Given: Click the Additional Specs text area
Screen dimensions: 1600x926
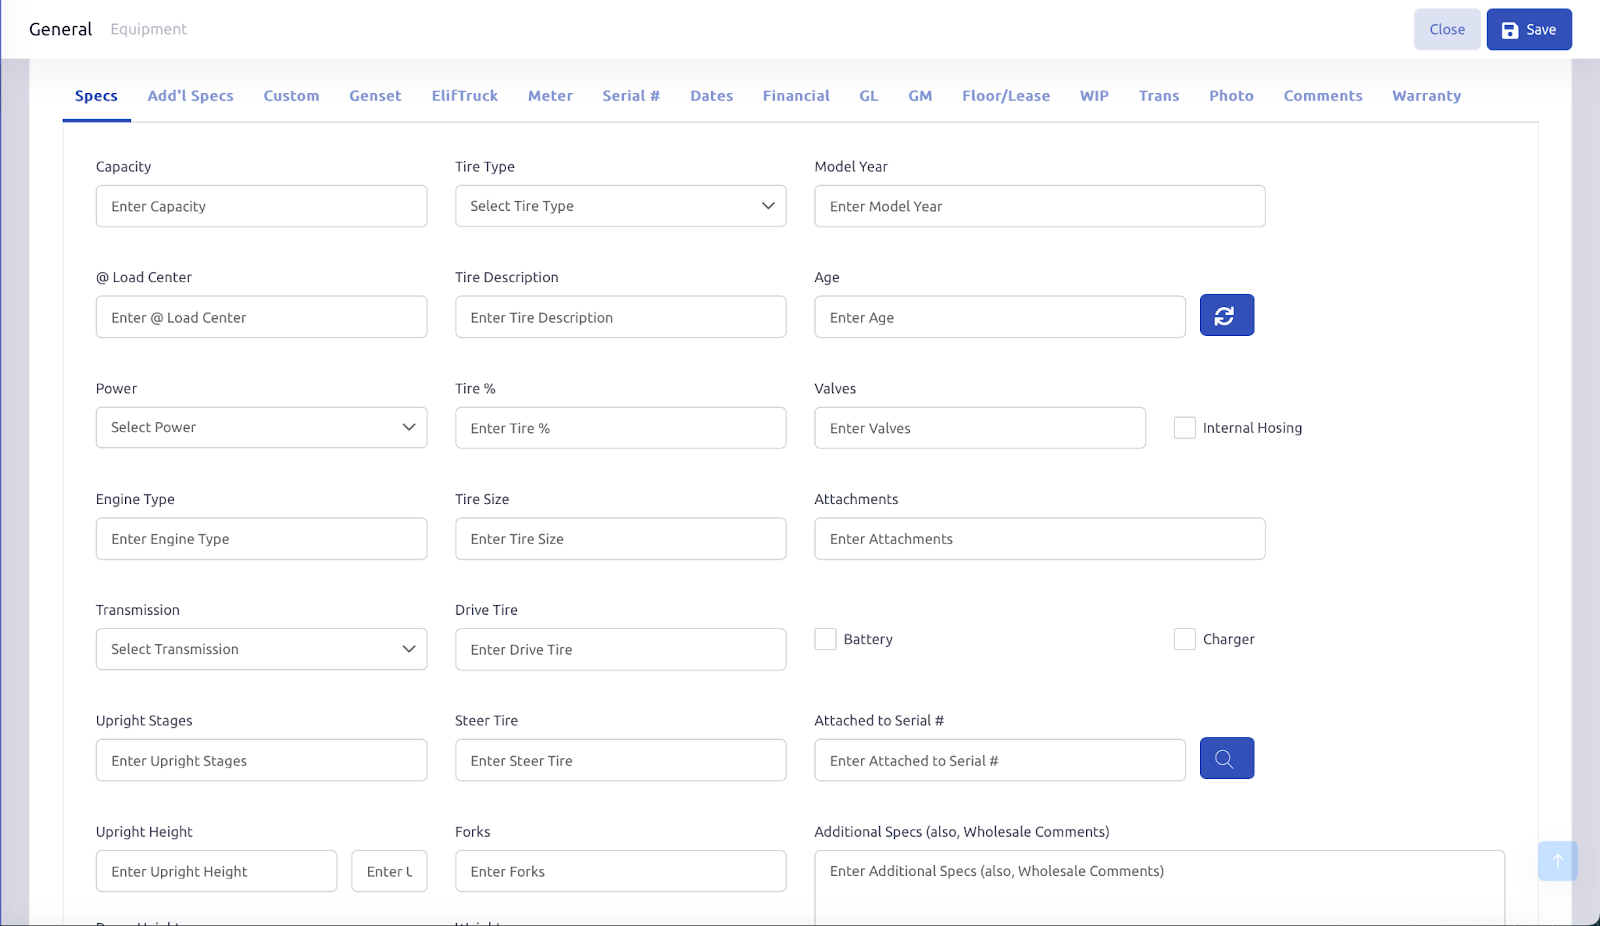Looking at the screenshot, I should [x=1159, y=888].
